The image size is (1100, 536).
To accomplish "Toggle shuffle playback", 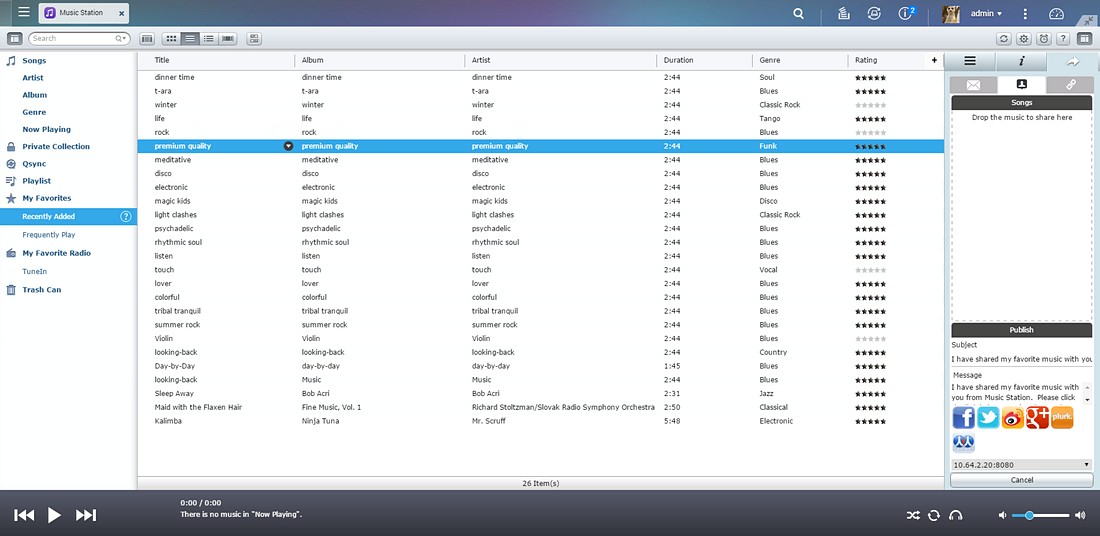I will click(x=913, y=516).
